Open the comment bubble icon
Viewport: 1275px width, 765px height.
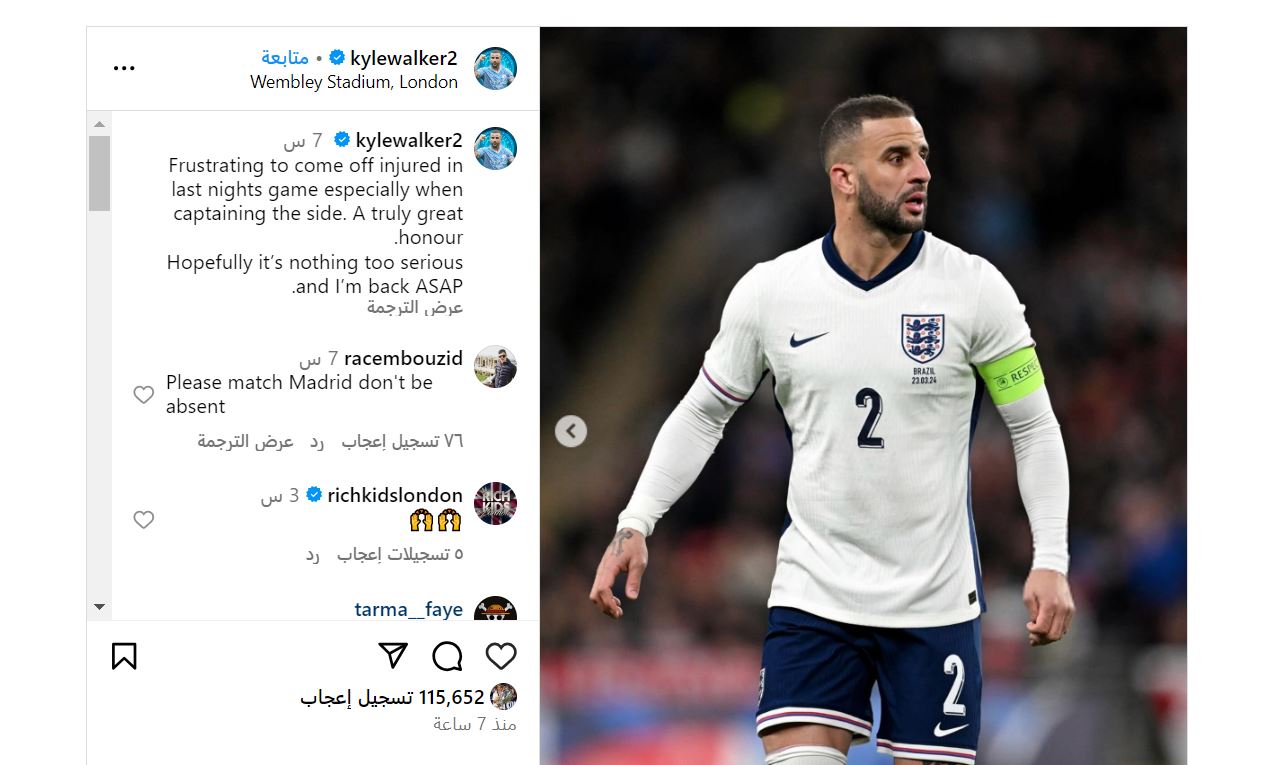click(x=447, y=656)
